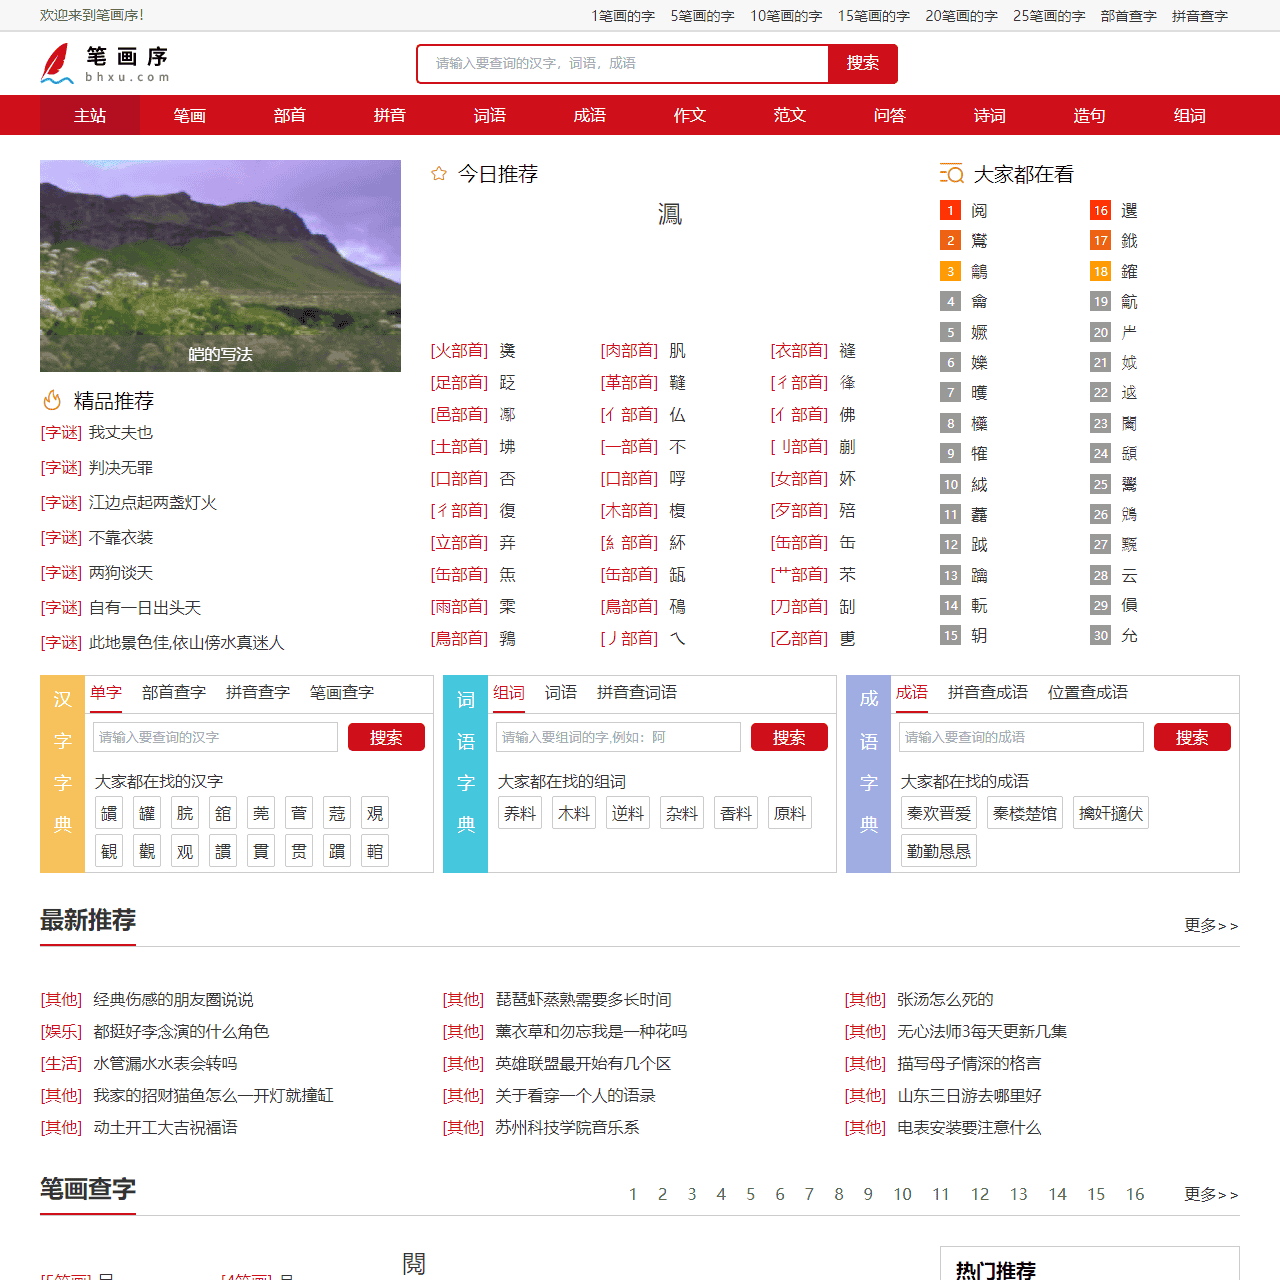Image resolution: width=1280 pixels, height=1280 pixels.
Task: Select the 位置查成语 tab
Action: click(1088, 692)
